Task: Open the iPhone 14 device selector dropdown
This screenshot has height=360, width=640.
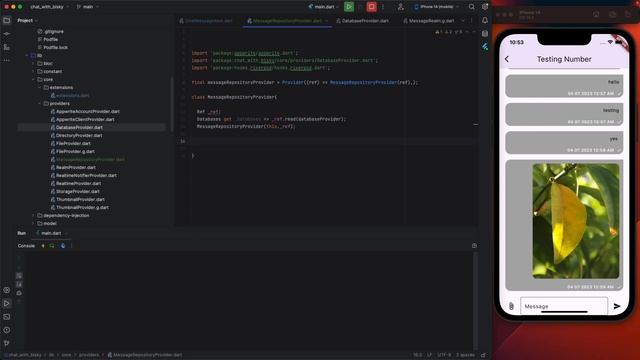Action: click(436, 7)
